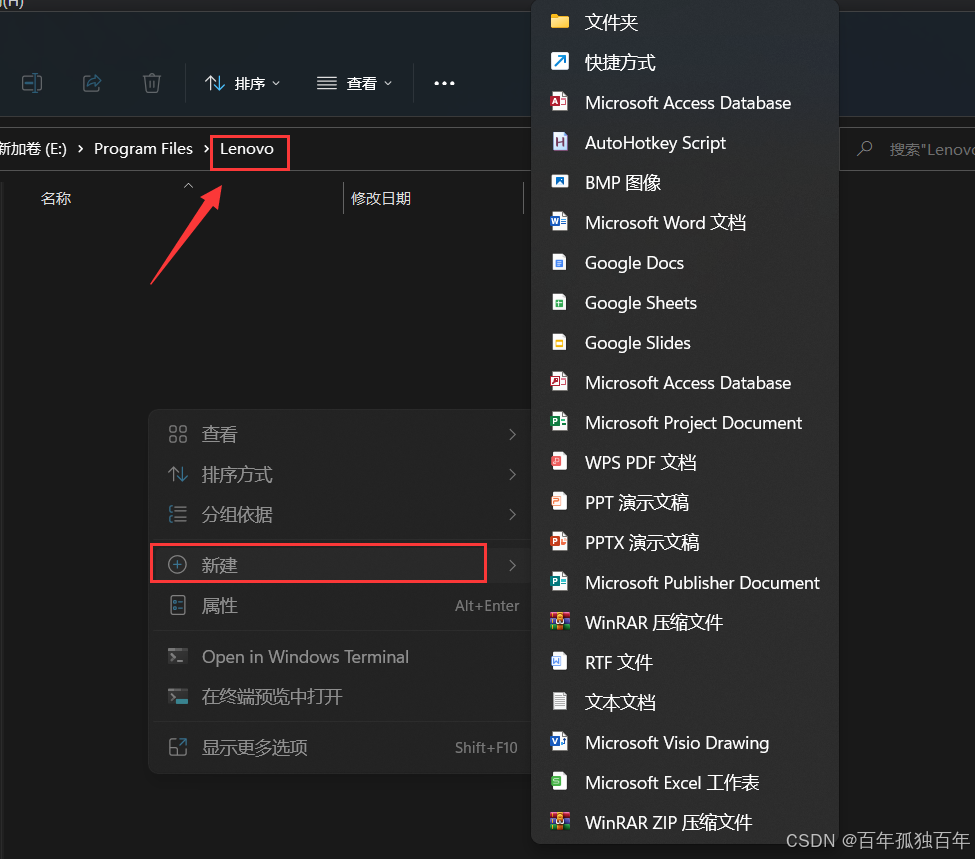Click the properties icon beside 属性
975x859 pixels.
[178, 605]
